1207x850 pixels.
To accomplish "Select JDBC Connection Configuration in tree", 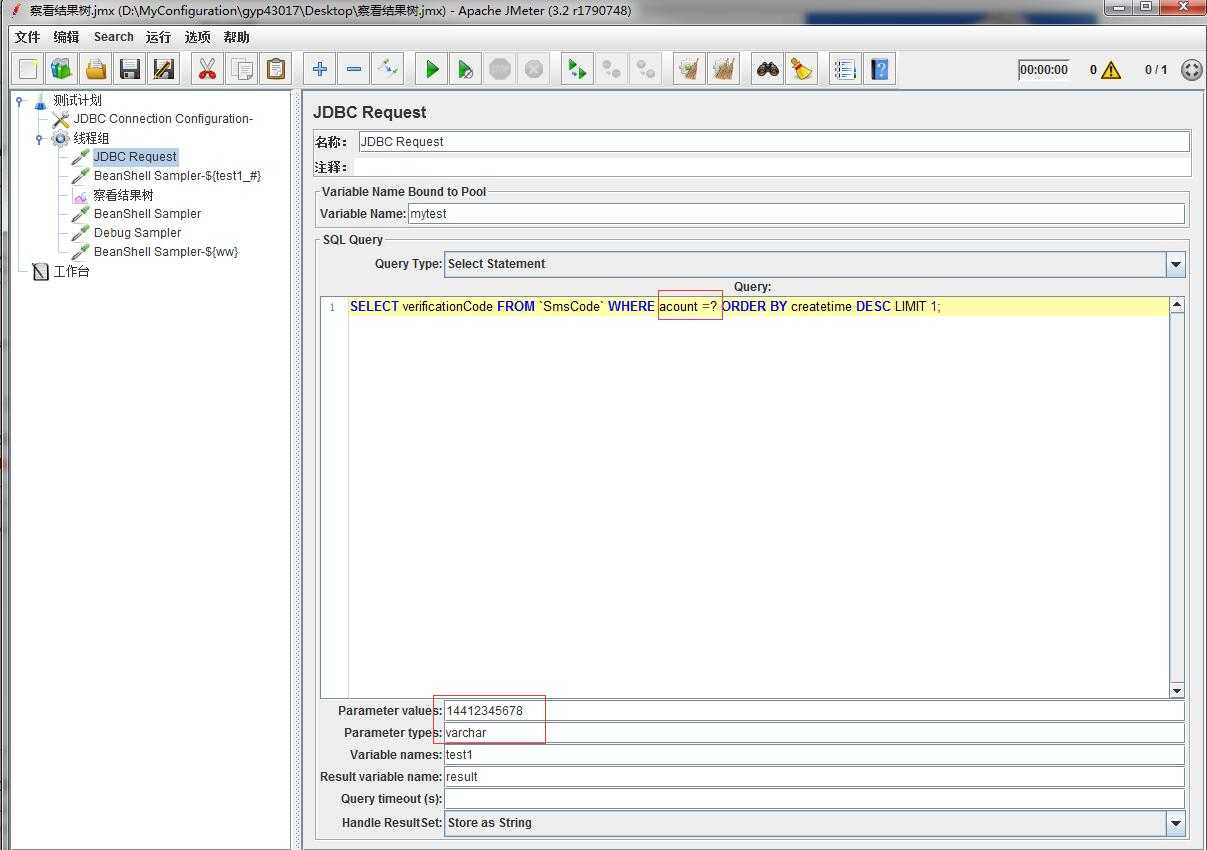I will 163,119.
